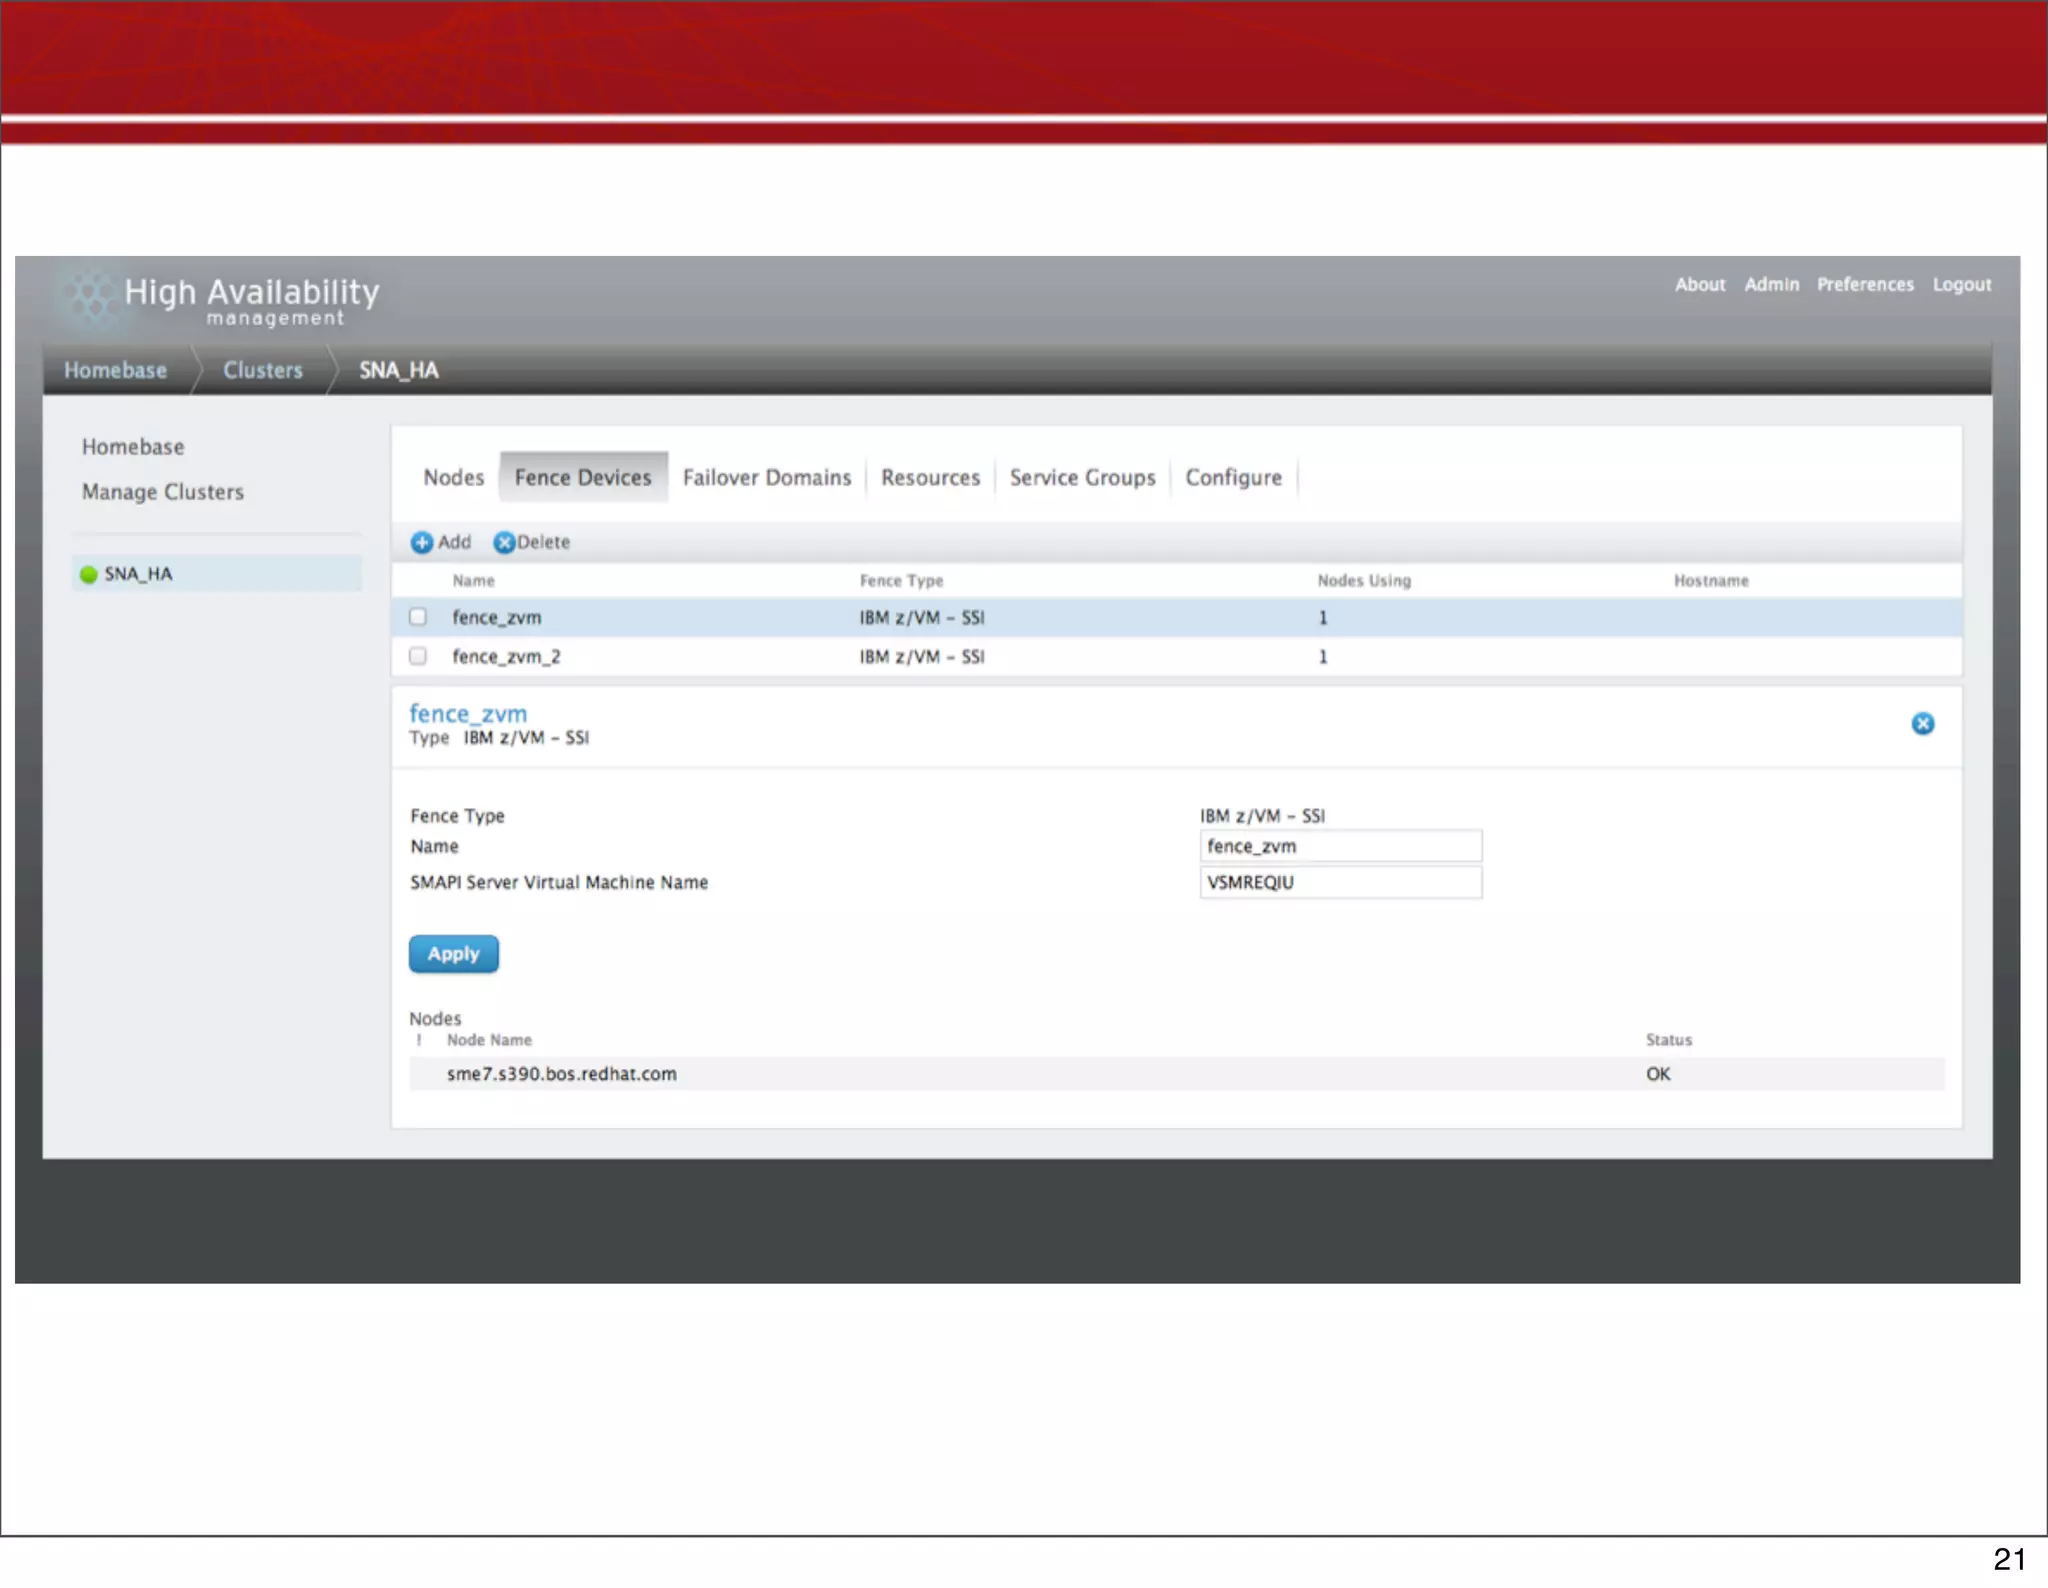Select the Resources tab

[930, 478]
